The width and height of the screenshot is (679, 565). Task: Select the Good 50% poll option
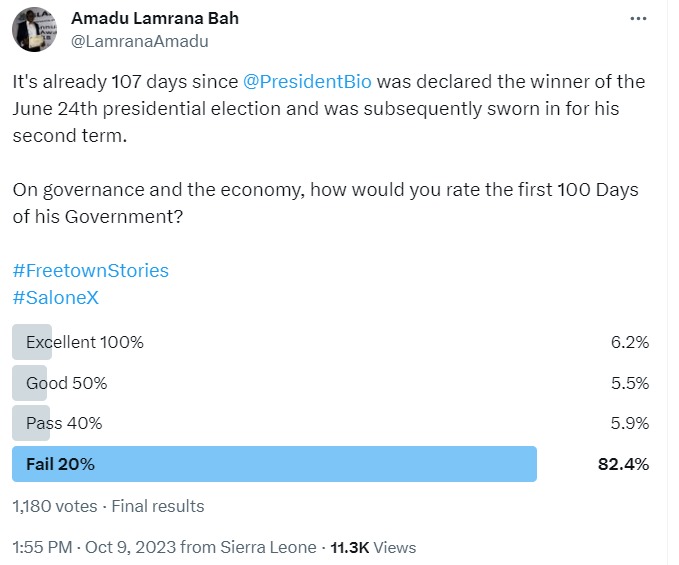67,383
